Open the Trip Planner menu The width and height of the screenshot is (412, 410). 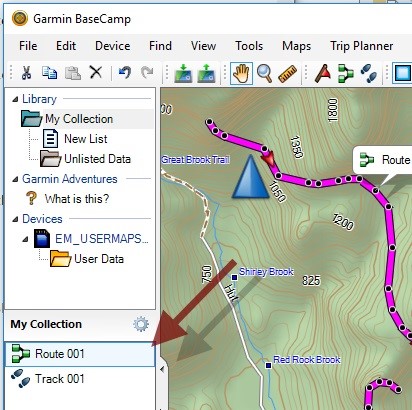pyautogui.click(x=362, y=46)
